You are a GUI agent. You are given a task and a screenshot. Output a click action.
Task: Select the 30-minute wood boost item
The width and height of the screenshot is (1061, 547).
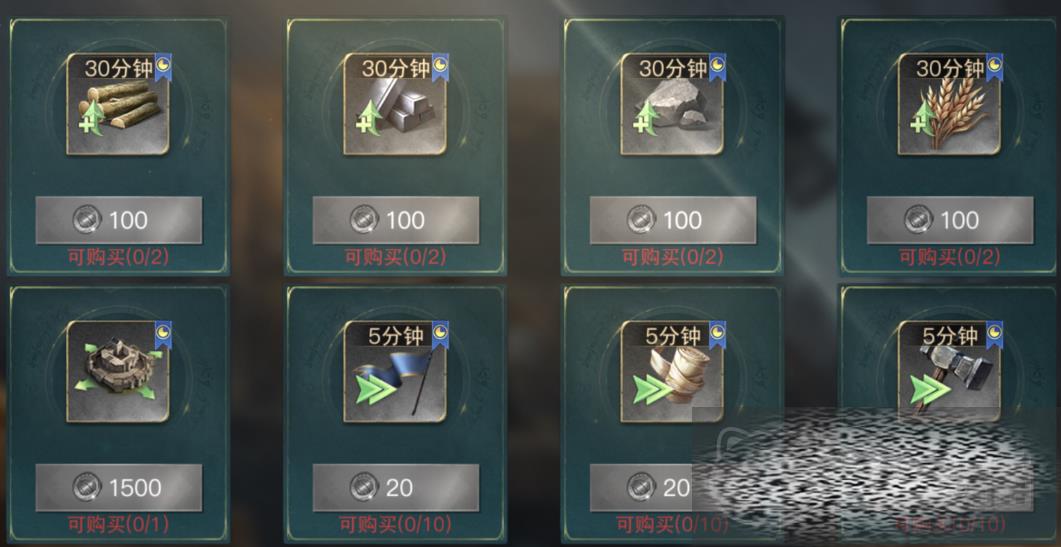[x=118, y=104]
